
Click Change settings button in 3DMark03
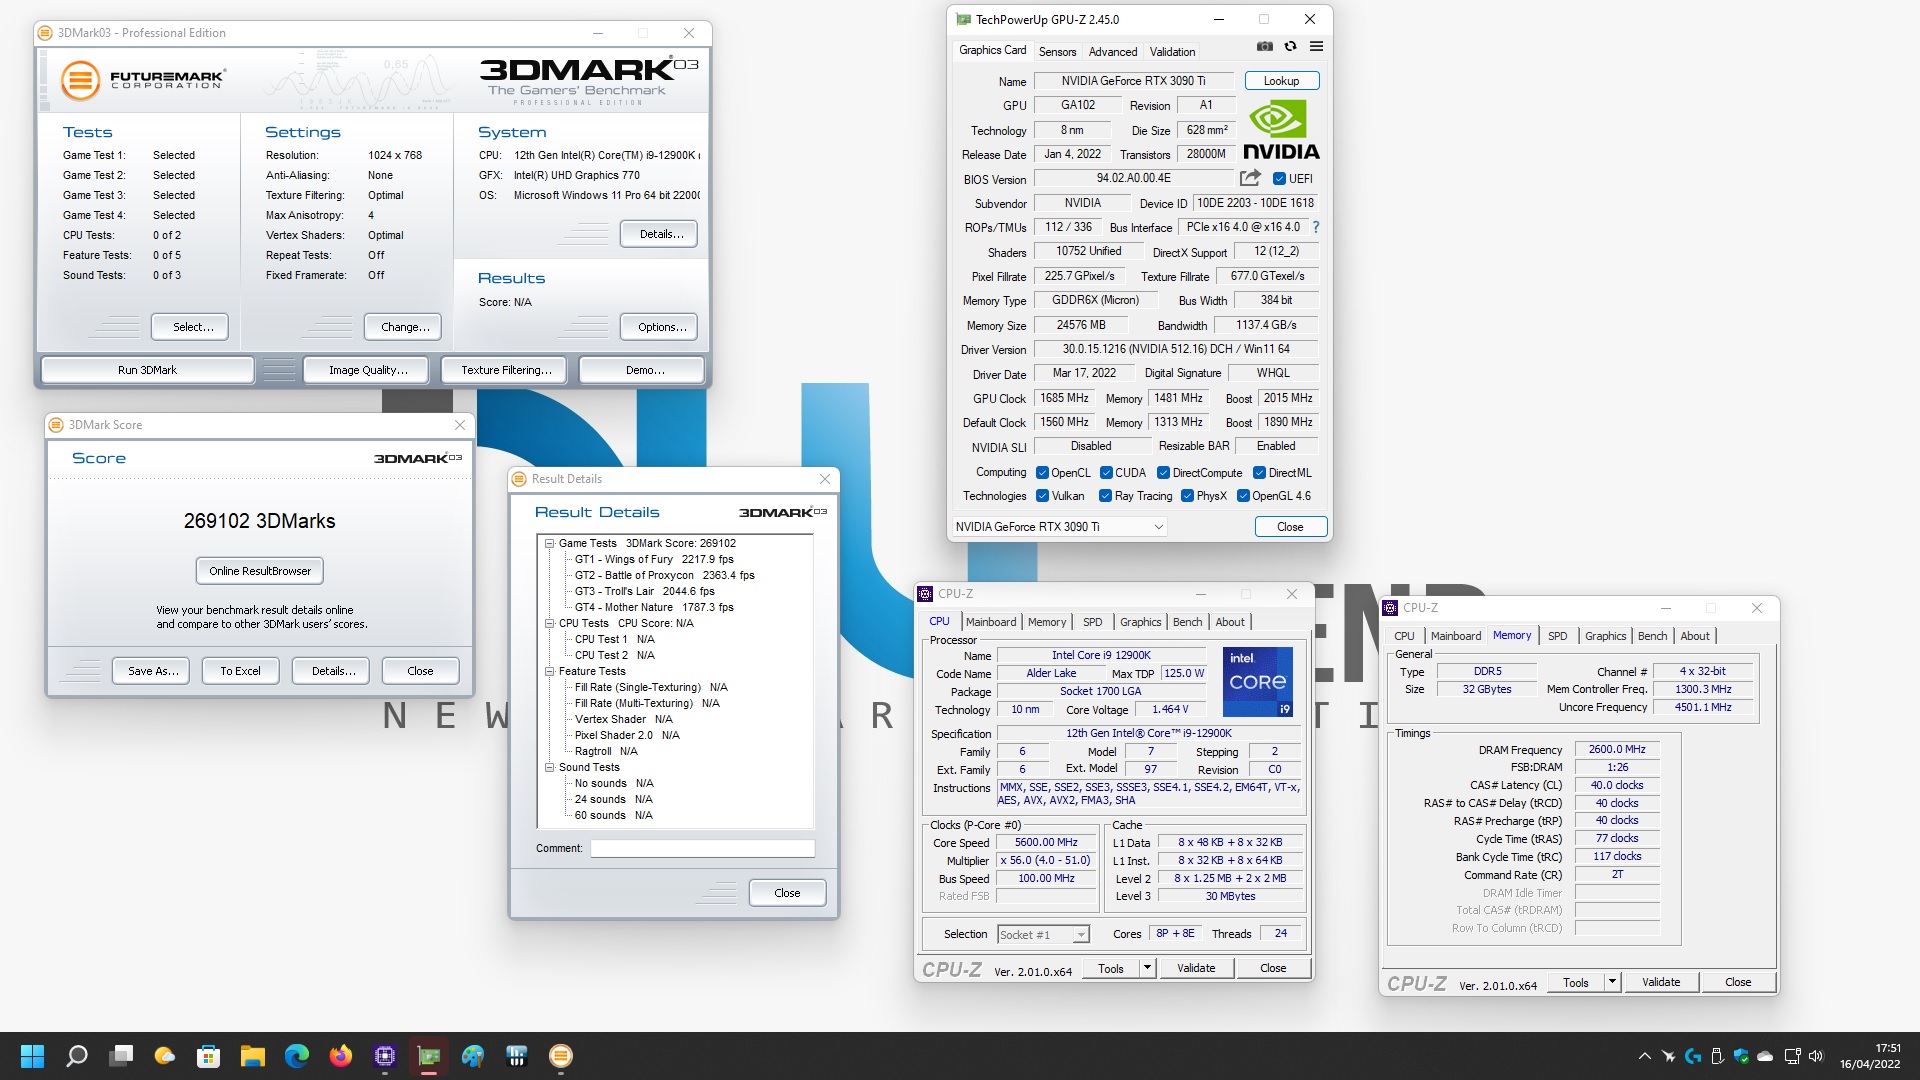point(405,327)
